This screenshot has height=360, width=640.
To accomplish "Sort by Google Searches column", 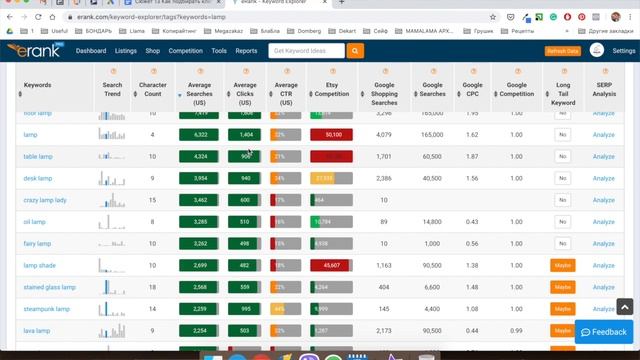I will [416, 94].
